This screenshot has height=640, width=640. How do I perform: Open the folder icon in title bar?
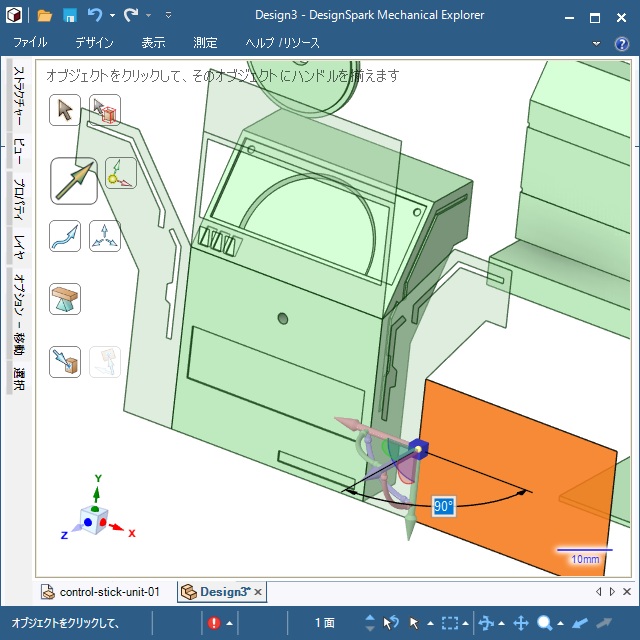coord(45,16)
